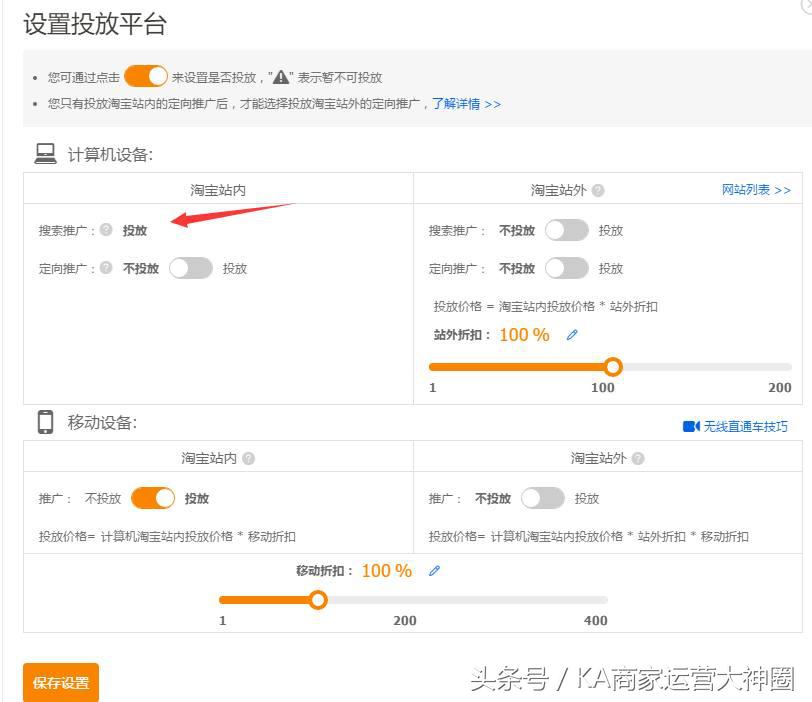
Task: Click the video camera icon before 无线直通车技巧
Action: [x=692, y=426]
